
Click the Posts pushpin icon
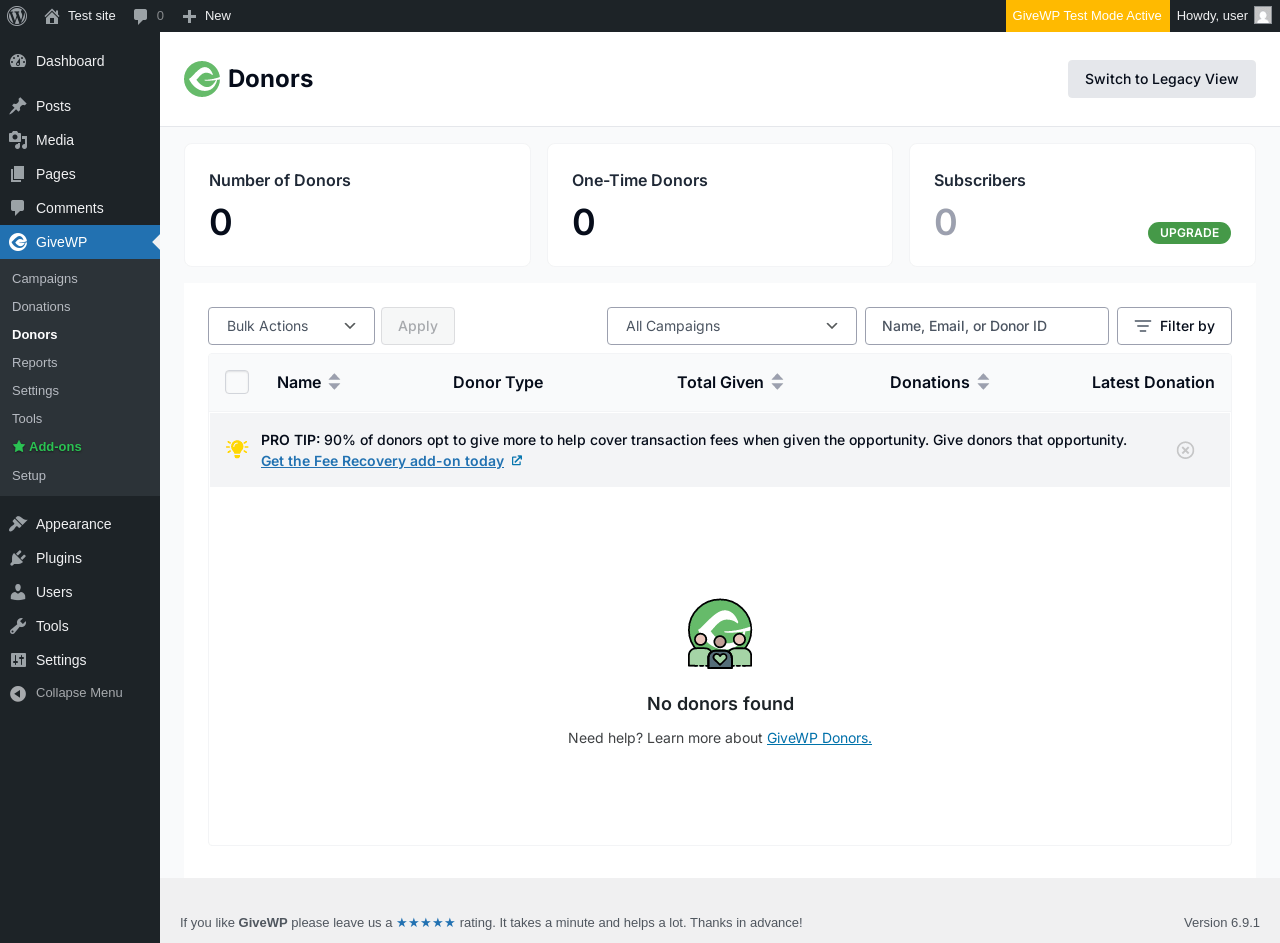coord(18,106)
